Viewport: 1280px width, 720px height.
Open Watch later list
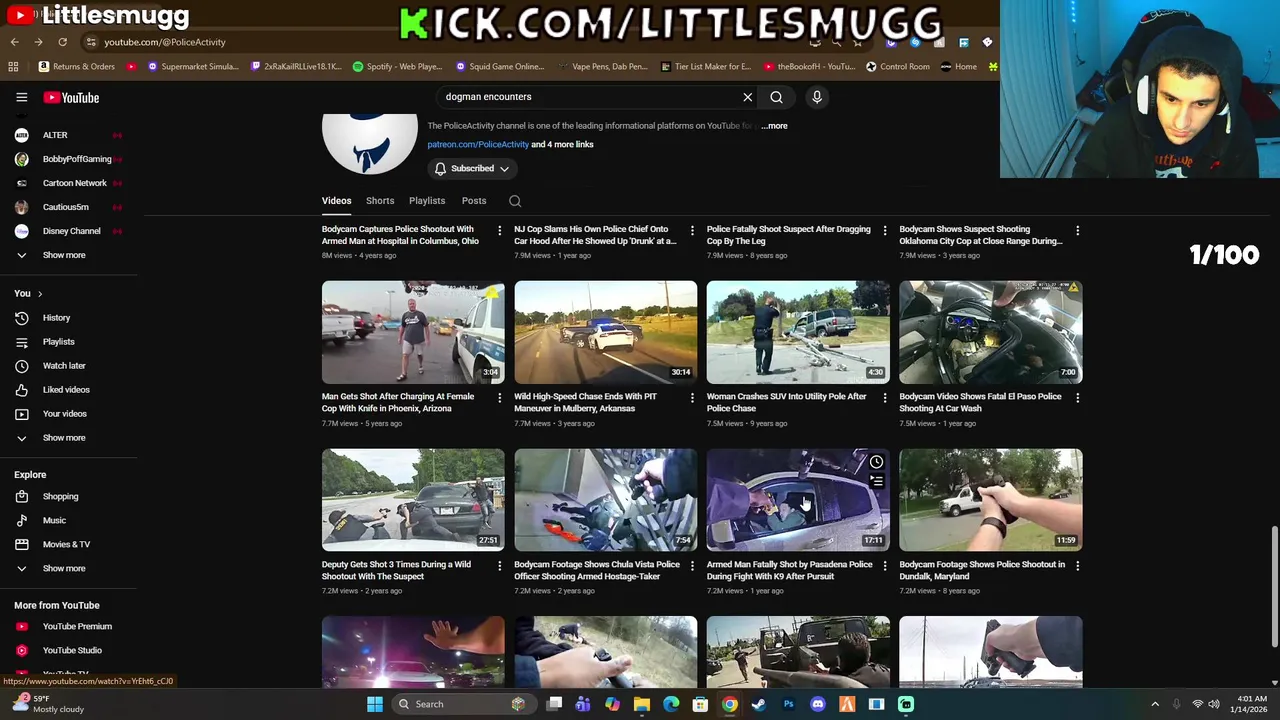(64, 365)
